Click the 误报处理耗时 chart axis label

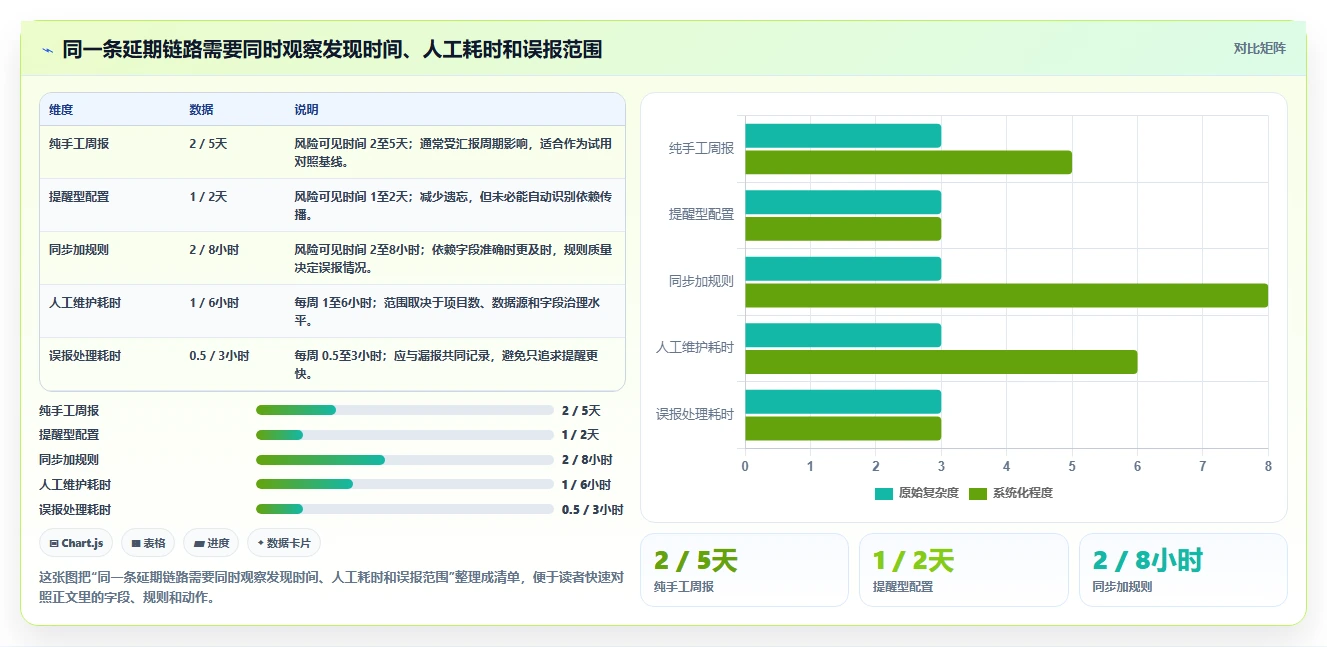(695, 414)
